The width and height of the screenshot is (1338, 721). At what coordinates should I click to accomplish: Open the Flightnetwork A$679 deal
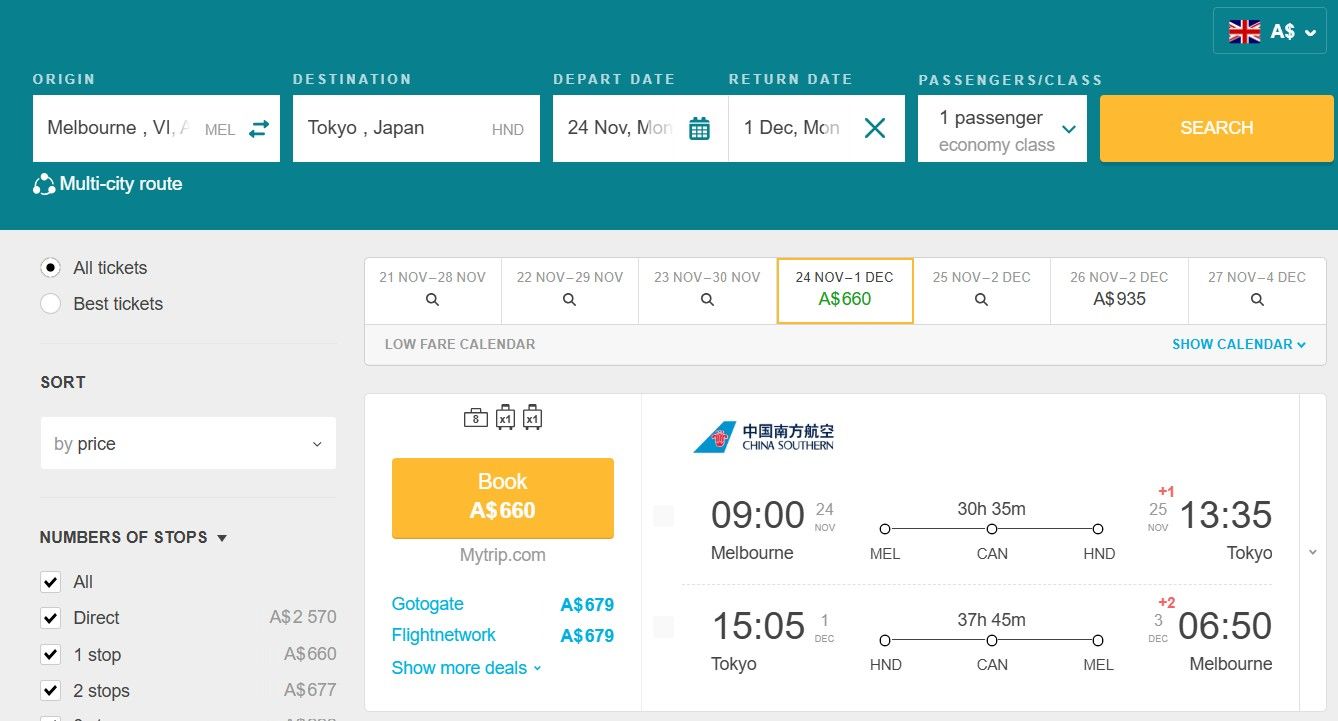[503, 636]
